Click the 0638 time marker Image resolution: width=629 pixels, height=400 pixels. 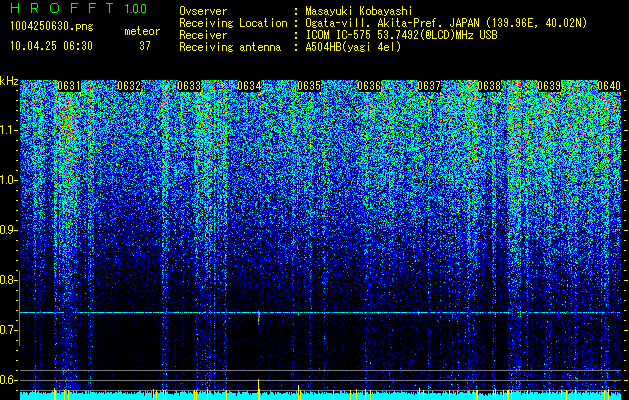pyautogui.click(x=489, y=86)
